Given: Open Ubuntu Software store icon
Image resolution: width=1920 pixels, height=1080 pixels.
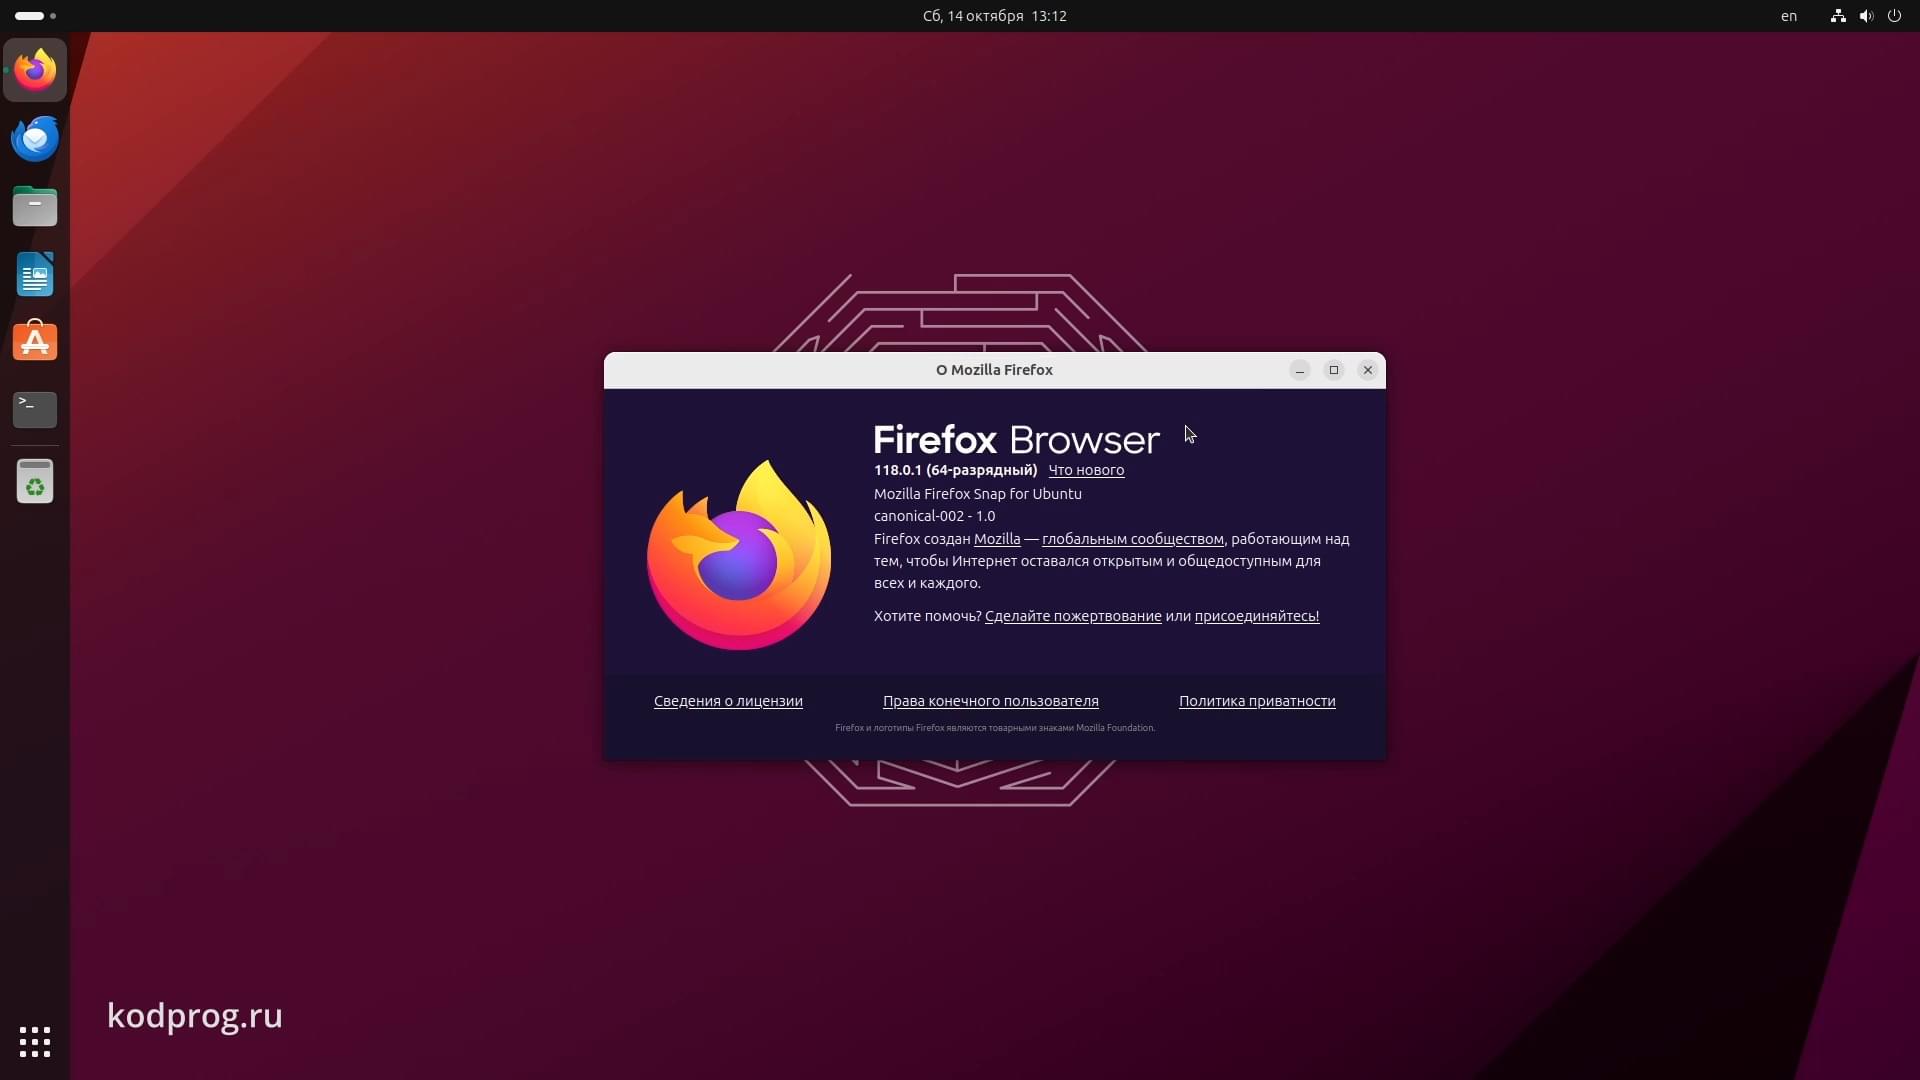Looking at the screenshot, I should pos(35,341).
